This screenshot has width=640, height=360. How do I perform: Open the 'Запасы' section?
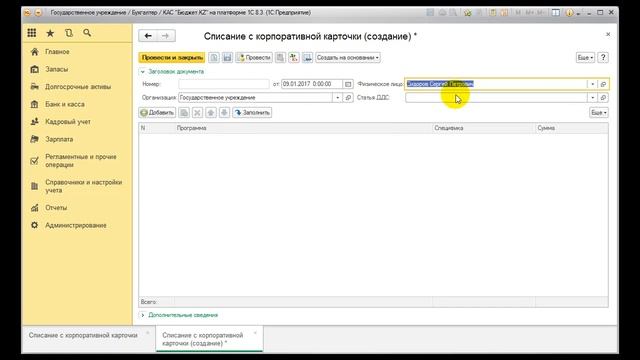click(56, 69)
